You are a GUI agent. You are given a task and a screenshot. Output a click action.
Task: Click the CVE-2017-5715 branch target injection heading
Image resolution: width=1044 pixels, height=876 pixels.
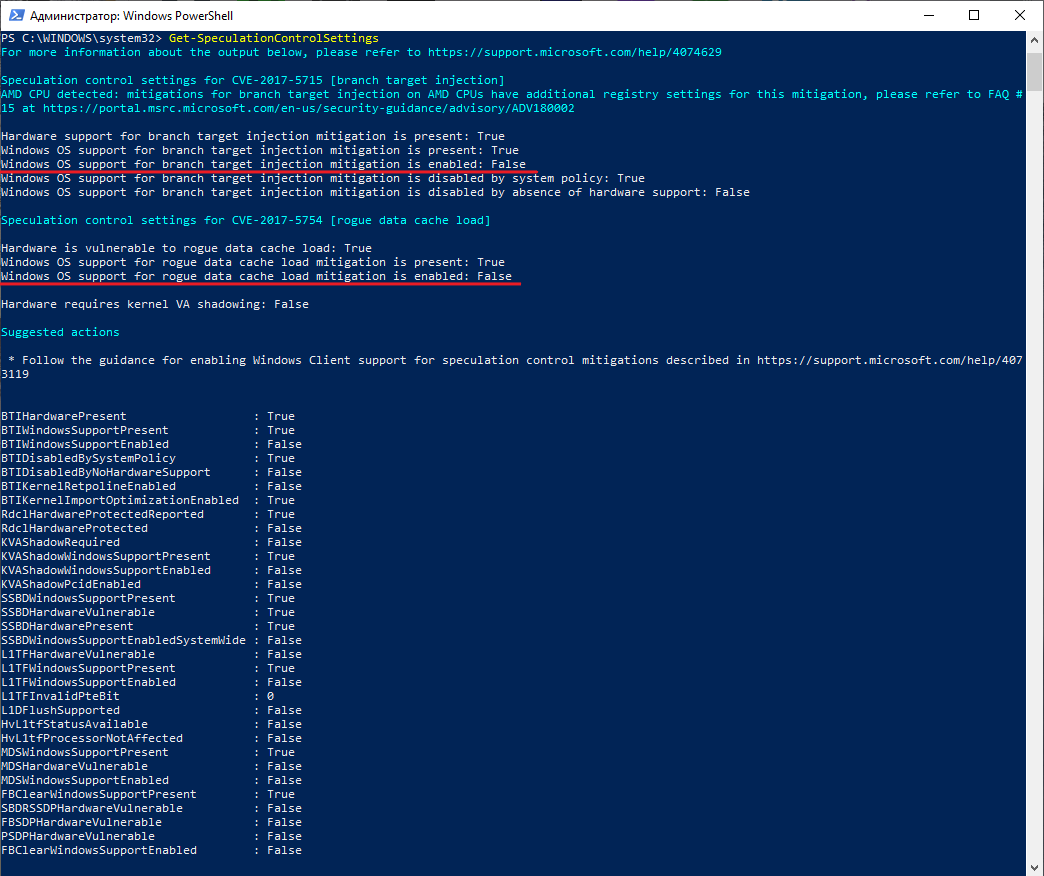(253, 80)
